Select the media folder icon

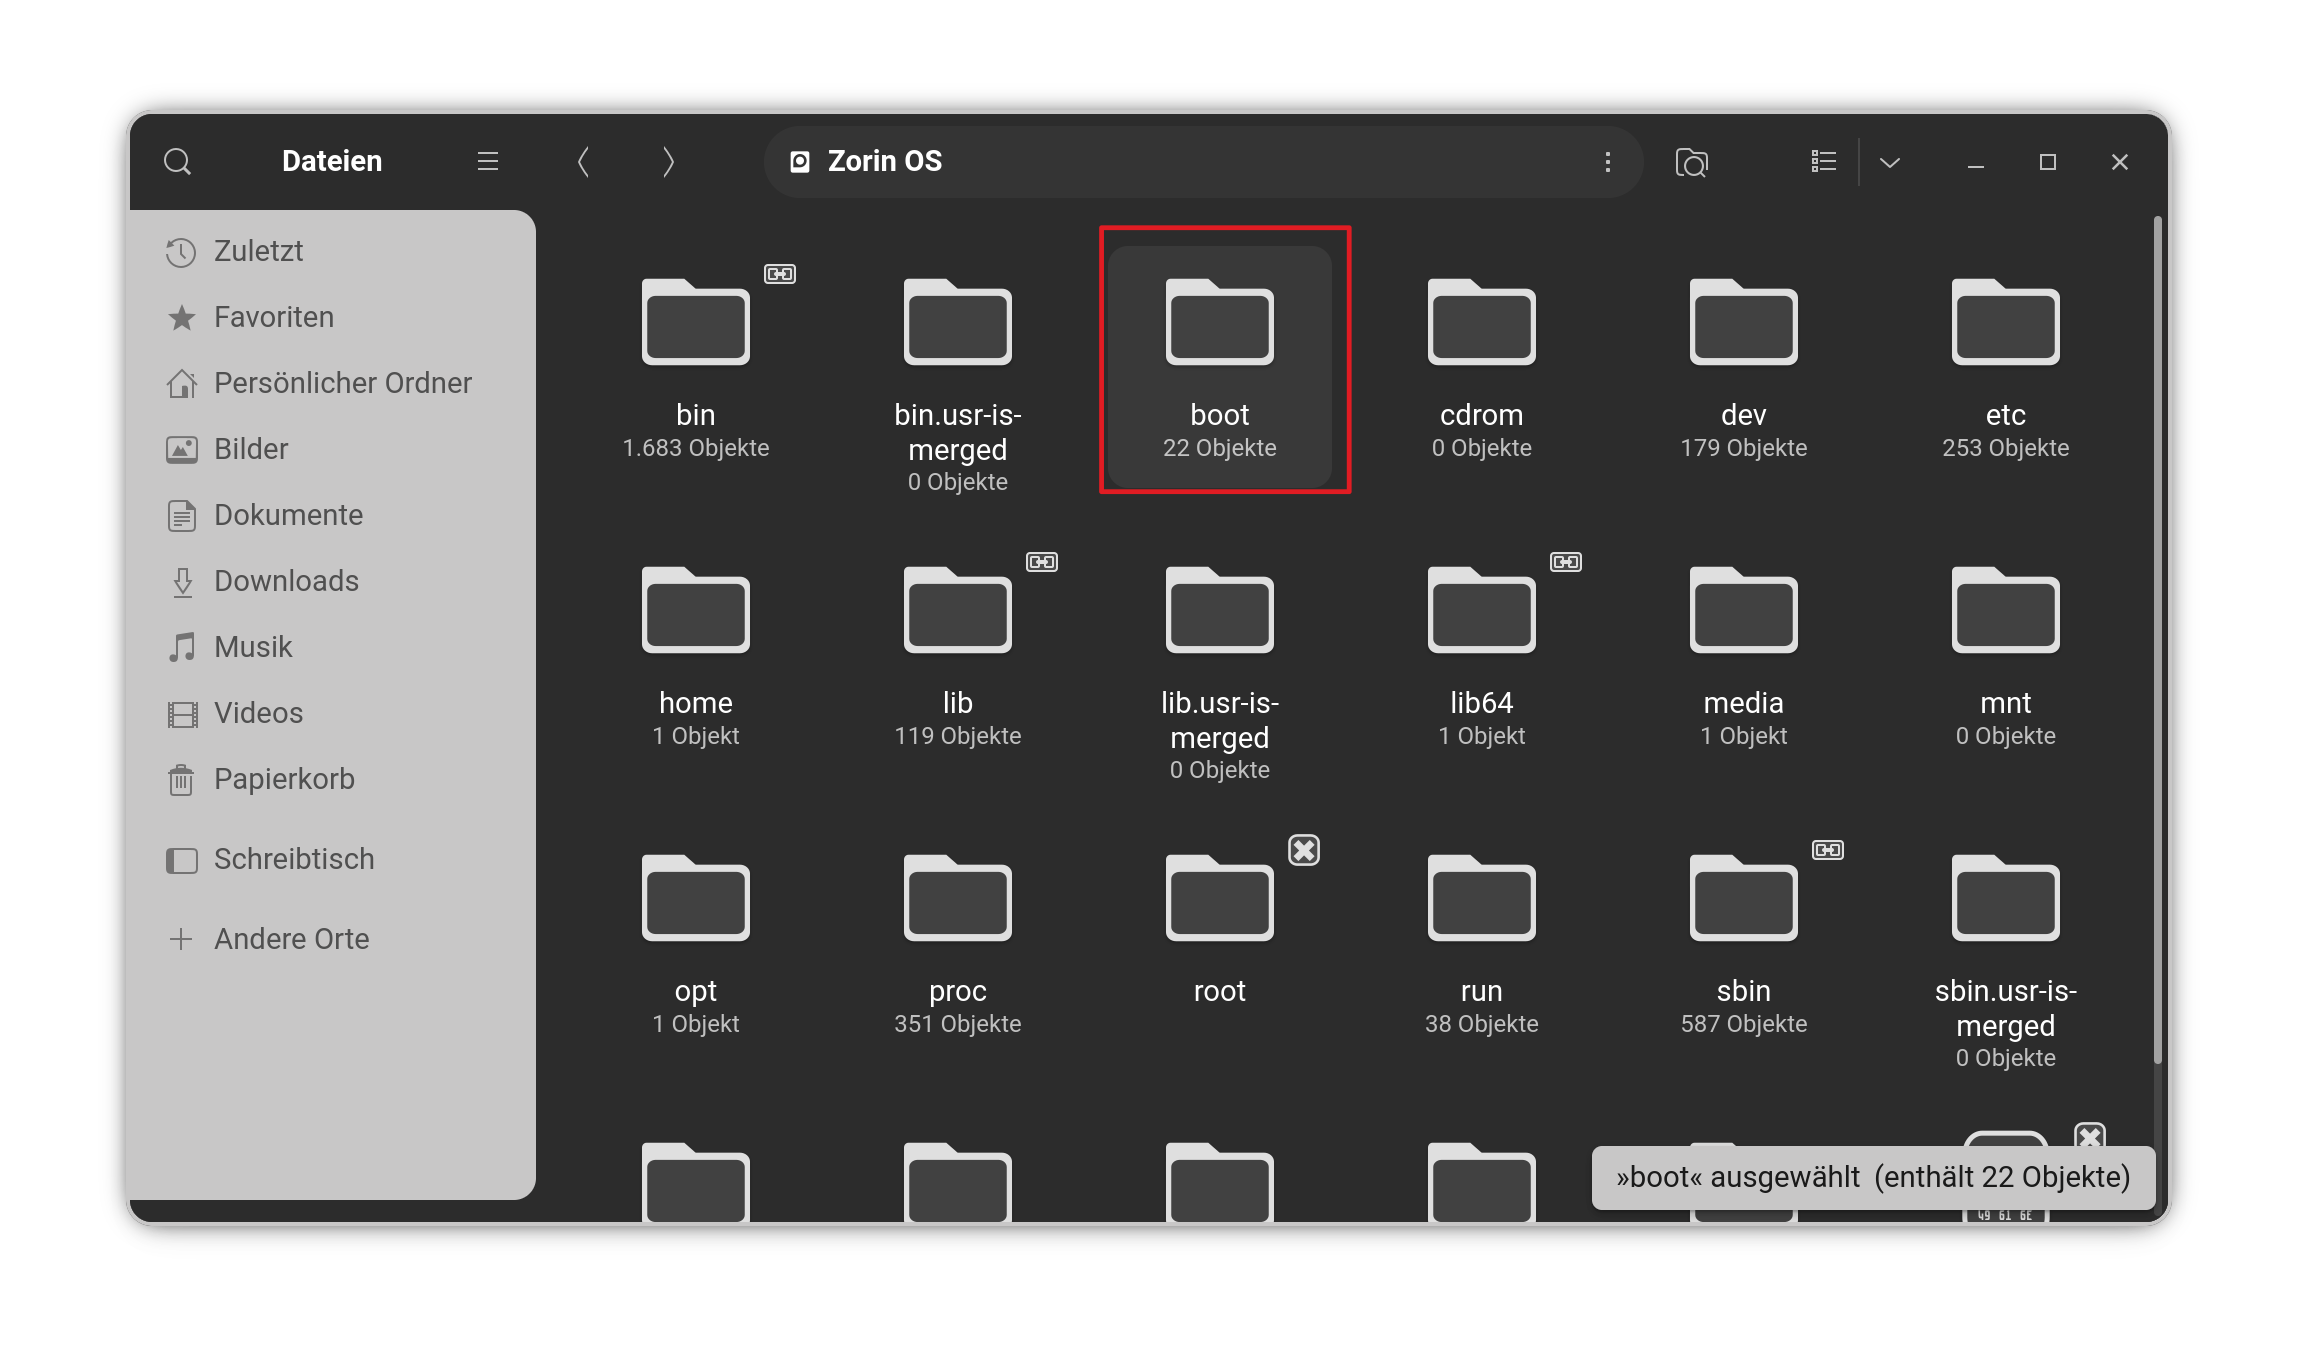[x=1744, y=610]
